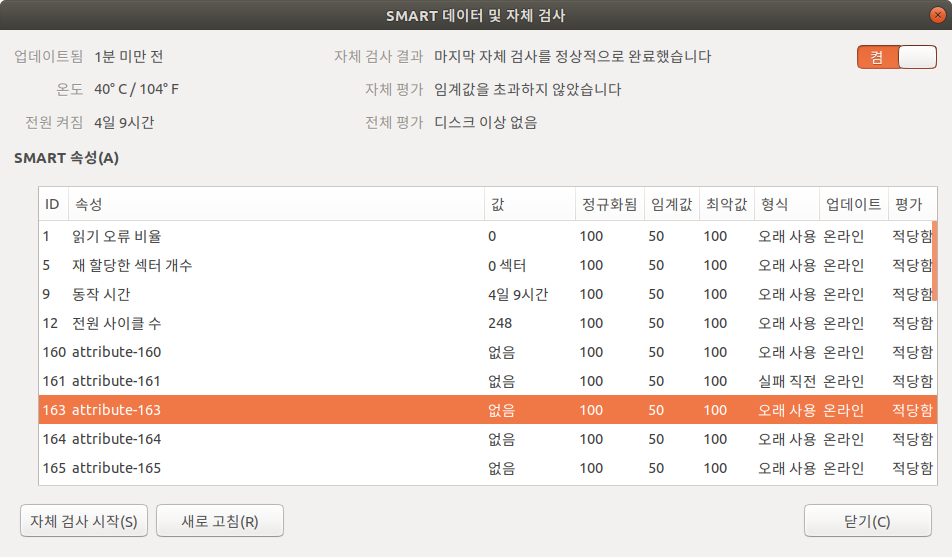Select the 읽기 오류 비율 row
The width and height of the screenshot is (952, 557).
pos(488,236)
